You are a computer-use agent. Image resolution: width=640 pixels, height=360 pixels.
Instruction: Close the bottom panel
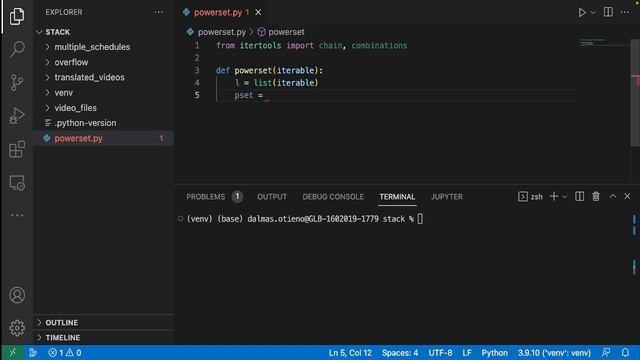click(627, 196)
